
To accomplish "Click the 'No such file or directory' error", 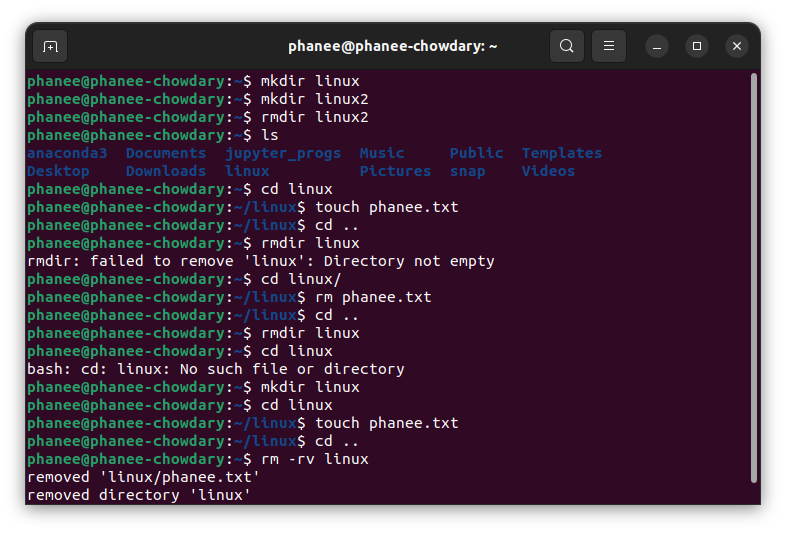I will click(x=216, y=369).
